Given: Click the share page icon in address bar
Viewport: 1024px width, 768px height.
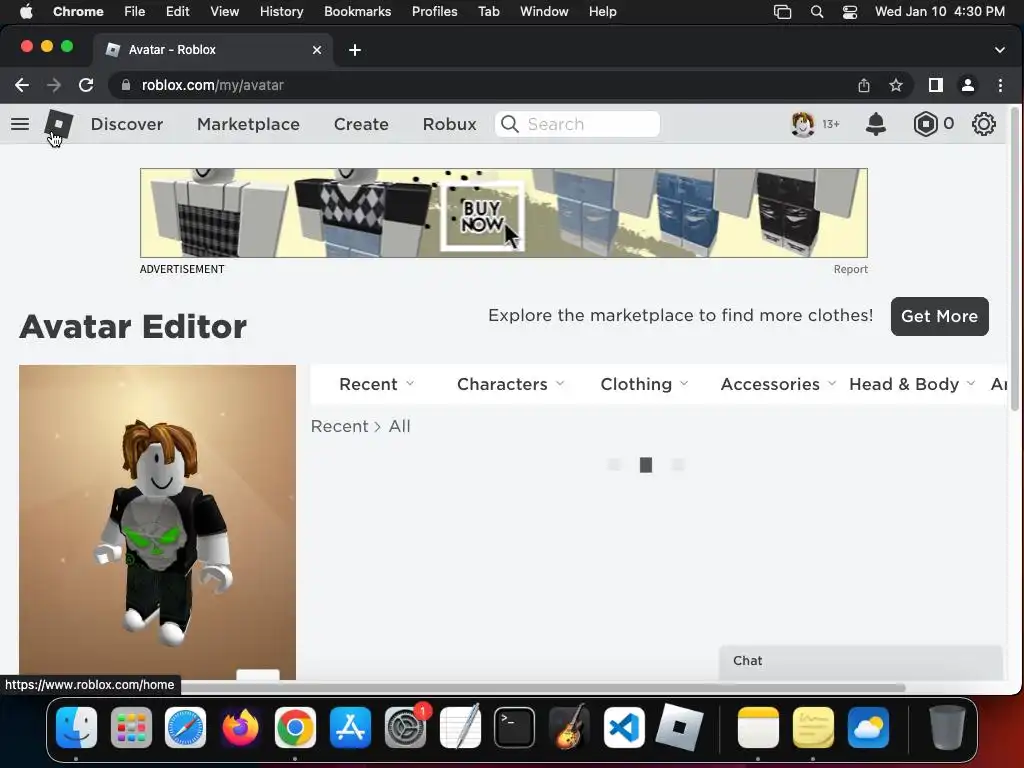Looking at the screenshot, I should point(864,85).
